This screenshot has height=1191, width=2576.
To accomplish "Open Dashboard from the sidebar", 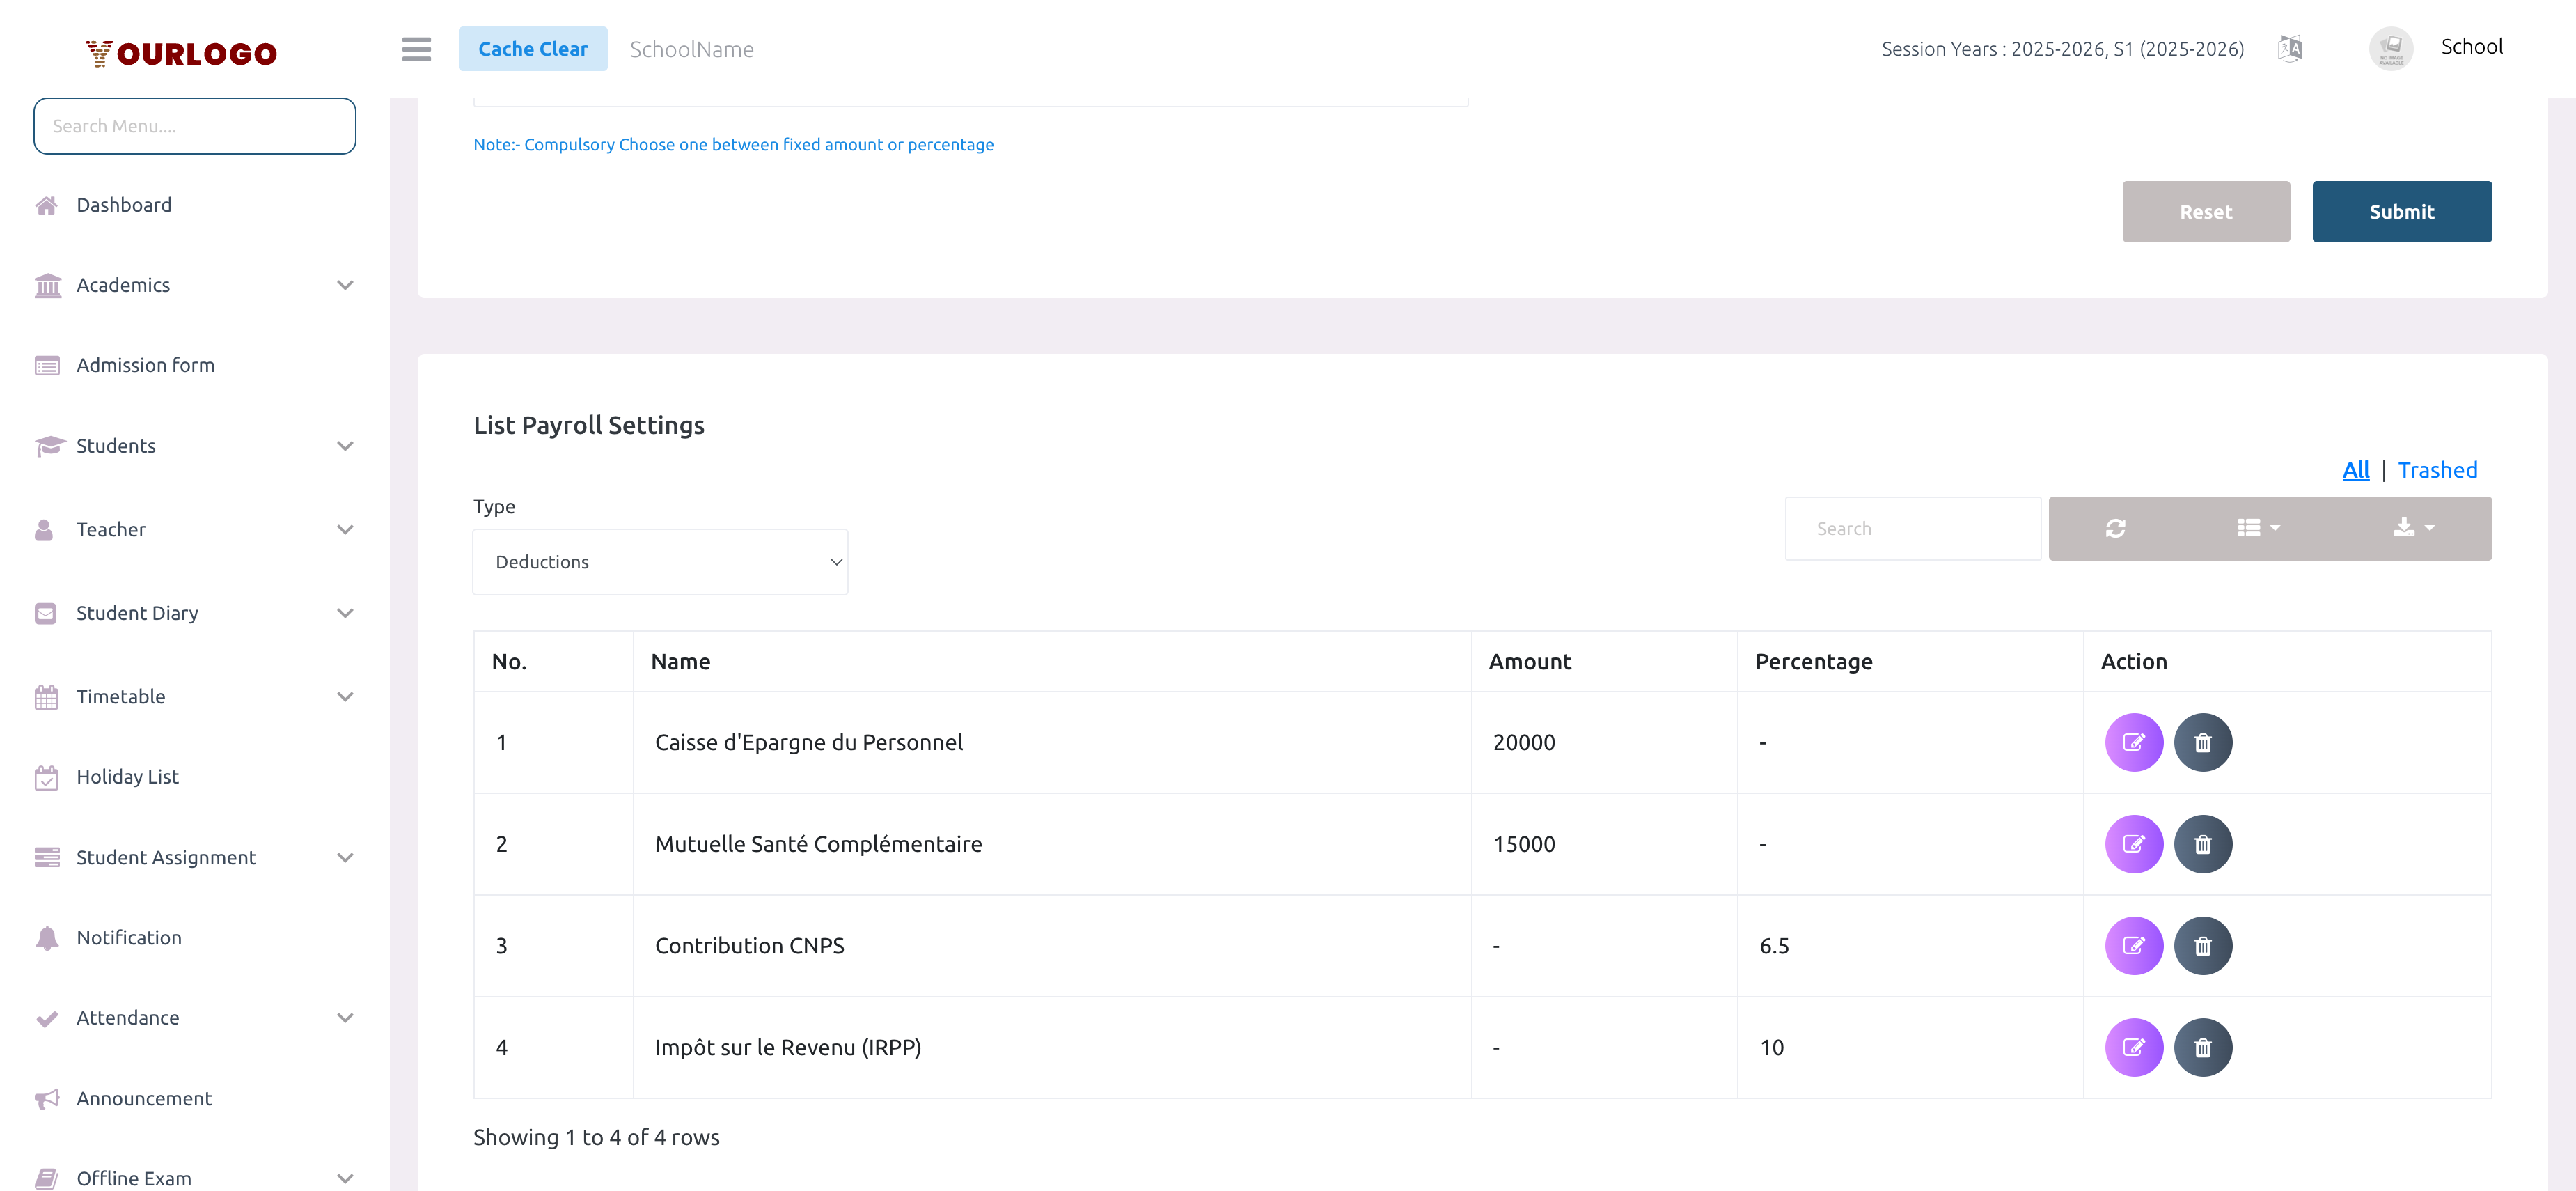I will coord(124,205).
